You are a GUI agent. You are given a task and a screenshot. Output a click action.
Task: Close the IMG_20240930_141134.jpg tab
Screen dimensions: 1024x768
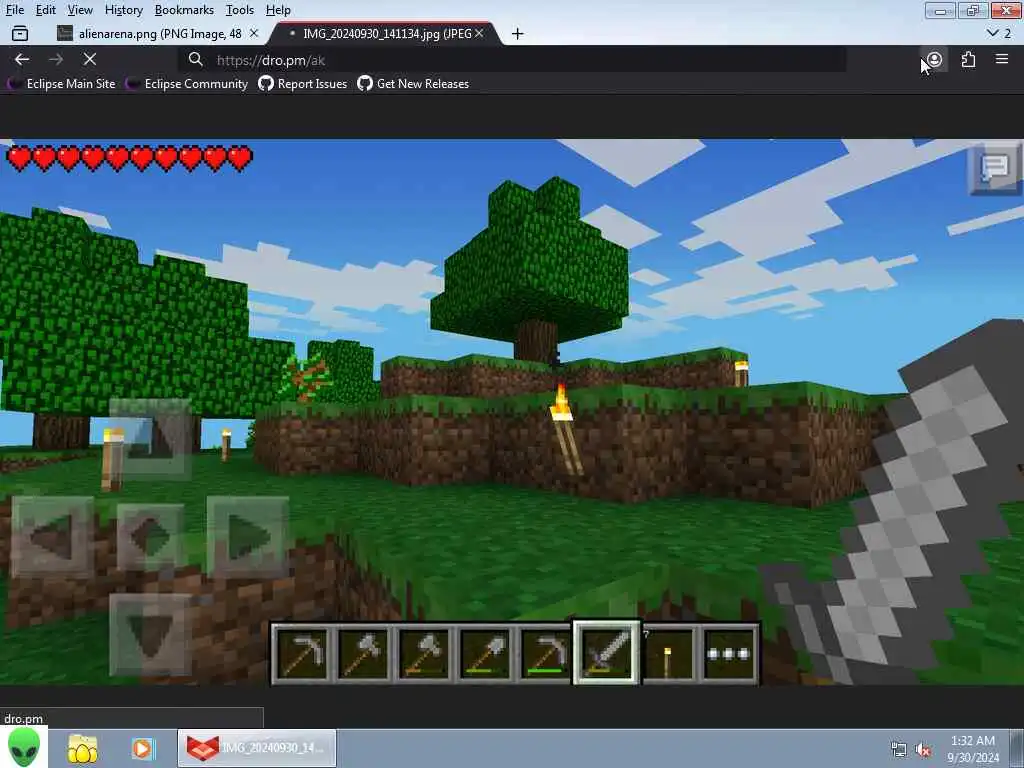(479, 33)
